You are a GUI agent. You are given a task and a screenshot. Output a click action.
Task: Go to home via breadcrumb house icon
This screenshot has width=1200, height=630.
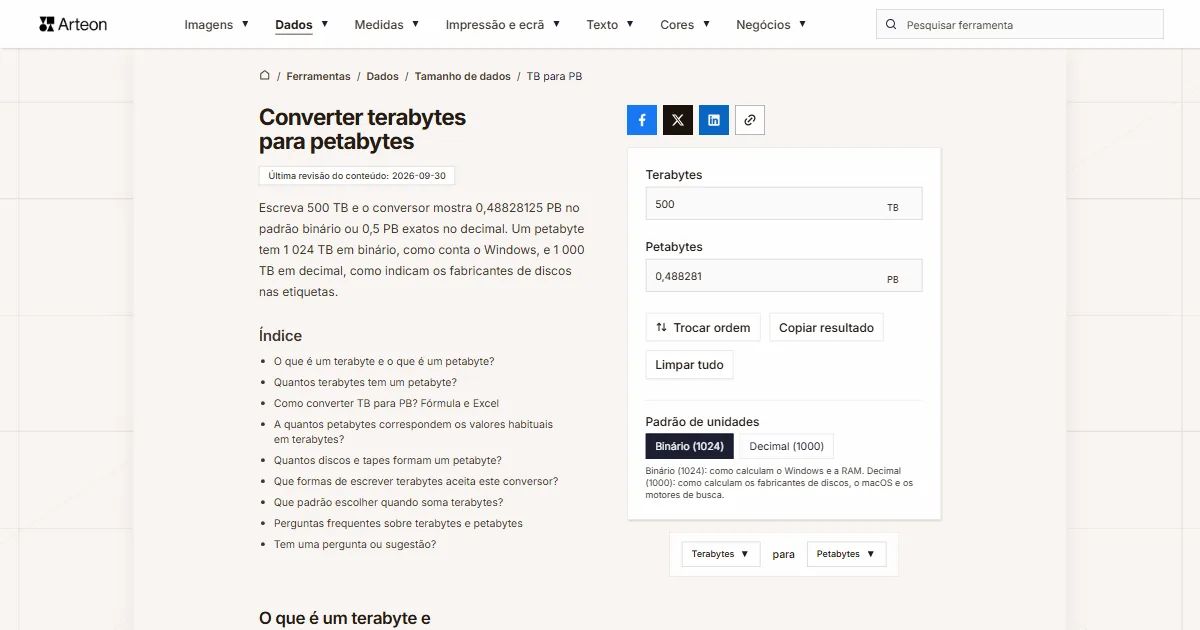[x=265, y=76]
